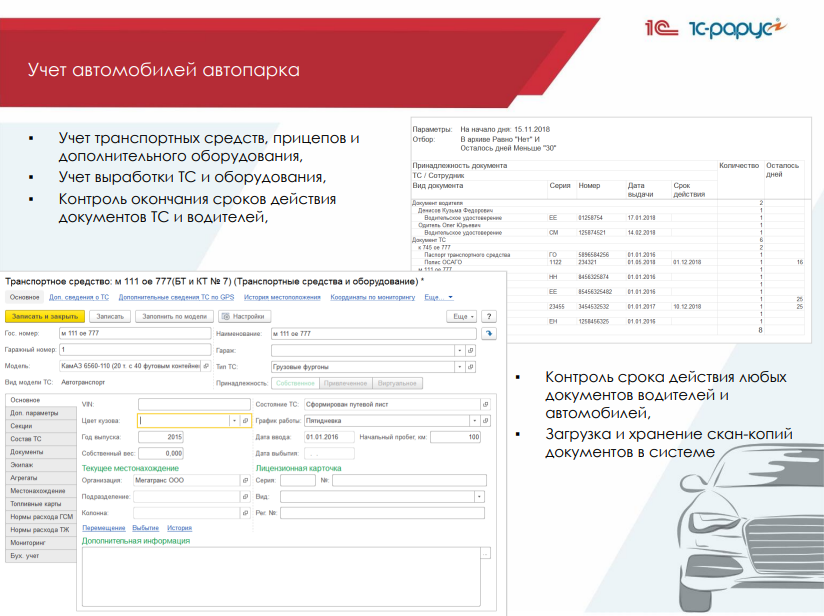Screen dimensions: 824x616
Task: Switch to the Документы side tab
Action: (x=27, y=452)
